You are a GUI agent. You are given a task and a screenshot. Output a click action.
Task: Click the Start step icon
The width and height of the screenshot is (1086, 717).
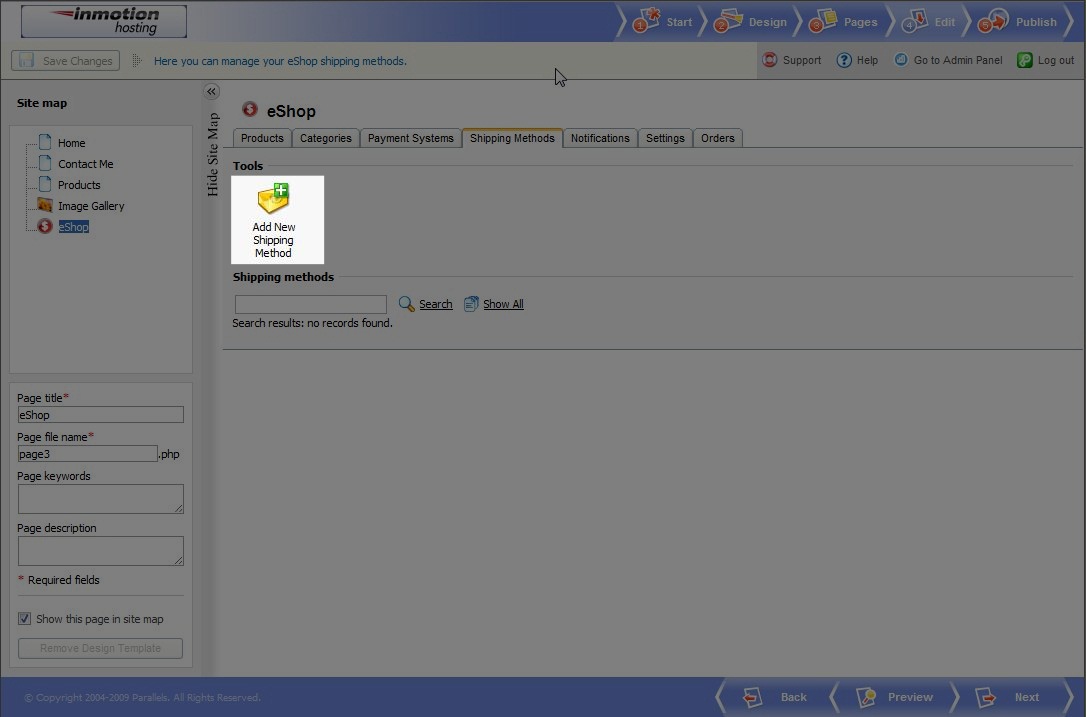(646, 21)
